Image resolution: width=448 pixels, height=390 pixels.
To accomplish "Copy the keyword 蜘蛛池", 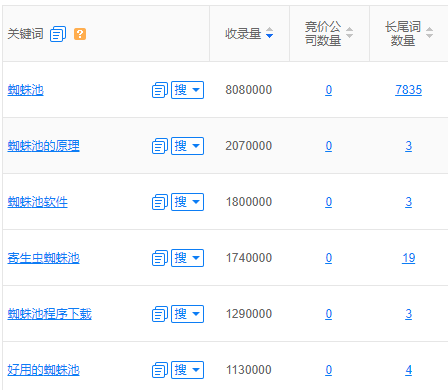I will pyautogui.click(x=160, y=90).
